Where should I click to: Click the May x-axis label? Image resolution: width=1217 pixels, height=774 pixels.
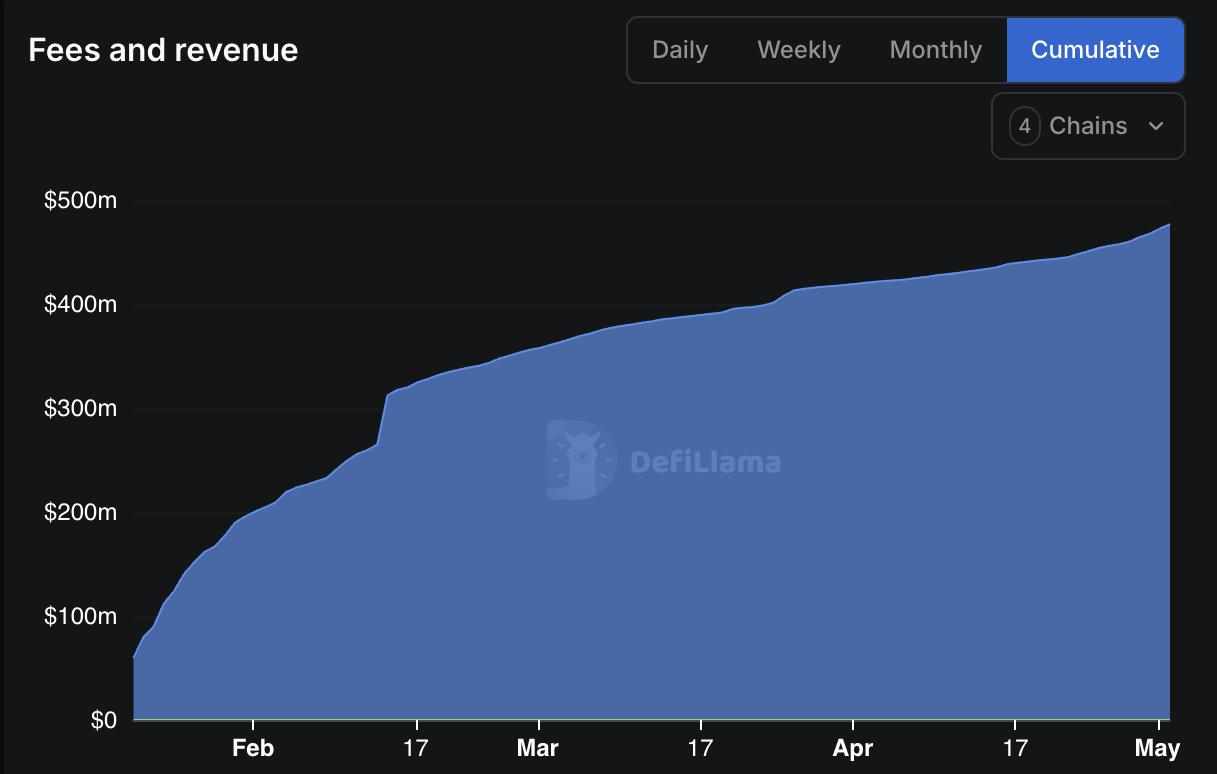coord(1159,747)
